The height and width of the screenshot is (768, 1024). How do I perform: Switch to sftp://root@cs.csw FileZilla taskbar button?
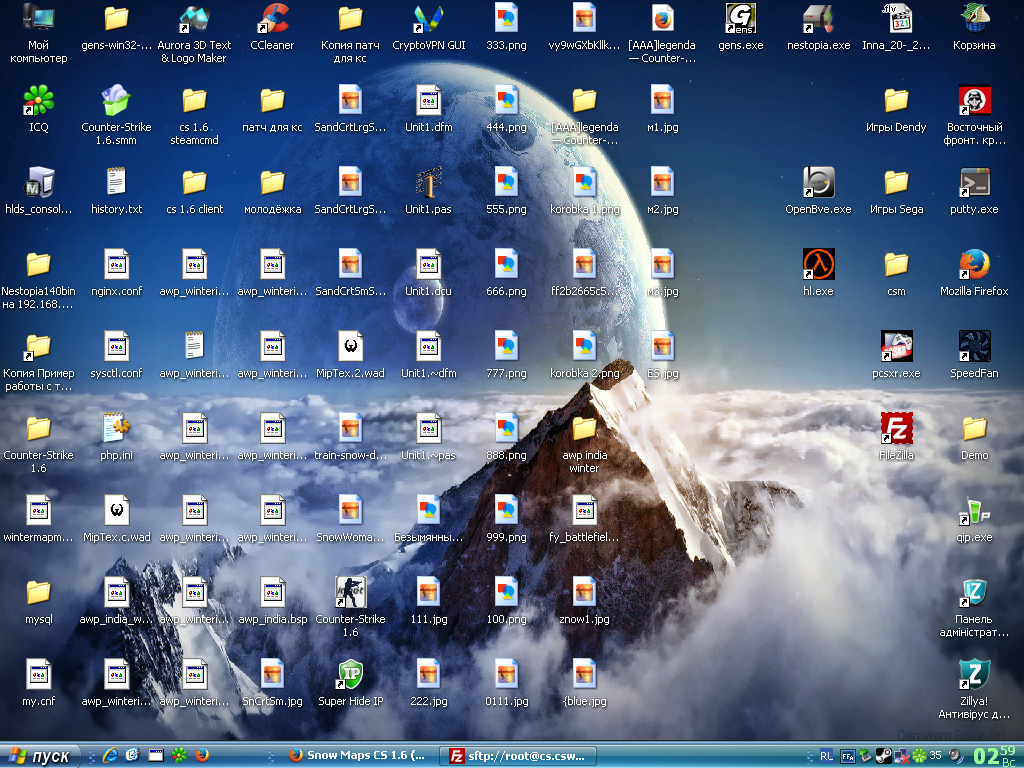tap(519, 756)
